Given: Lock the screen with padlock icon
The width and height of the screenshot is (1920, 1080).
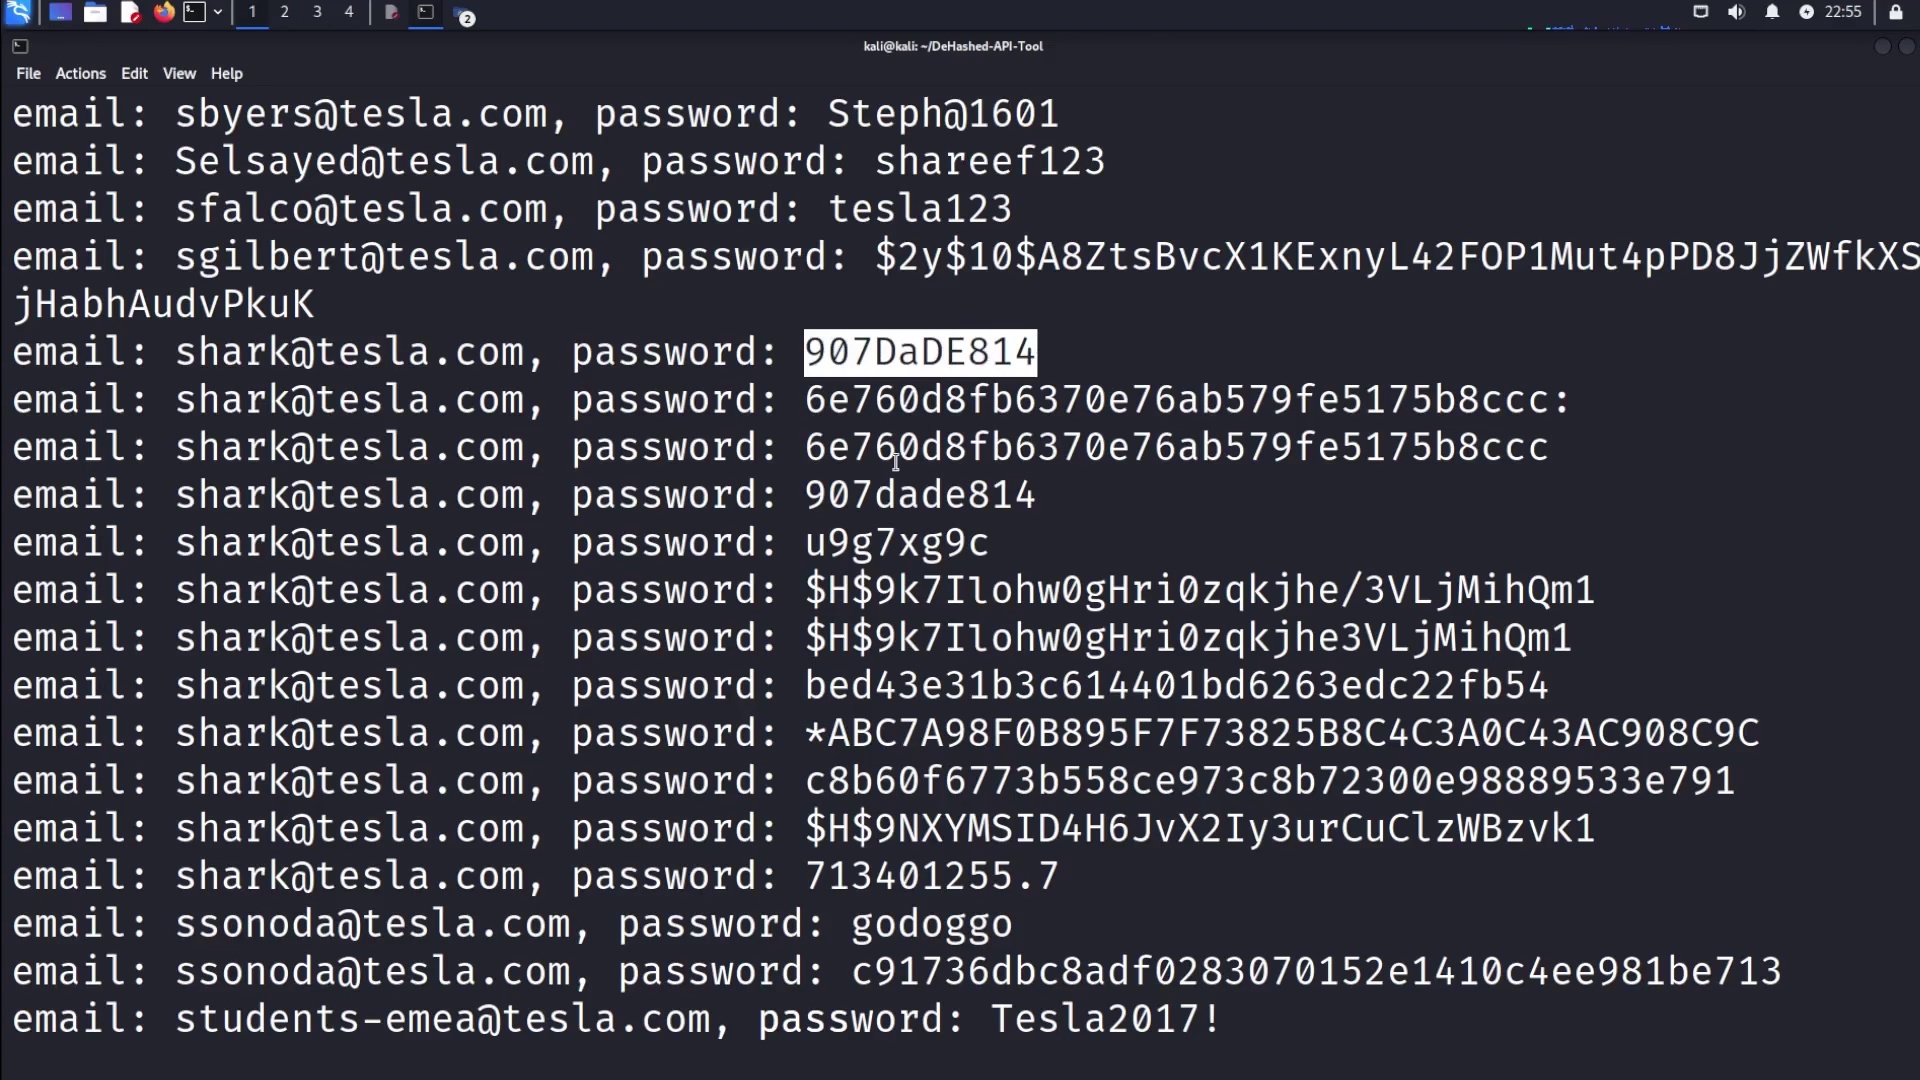Looking at the screenshot, I should click(1895, 12).
